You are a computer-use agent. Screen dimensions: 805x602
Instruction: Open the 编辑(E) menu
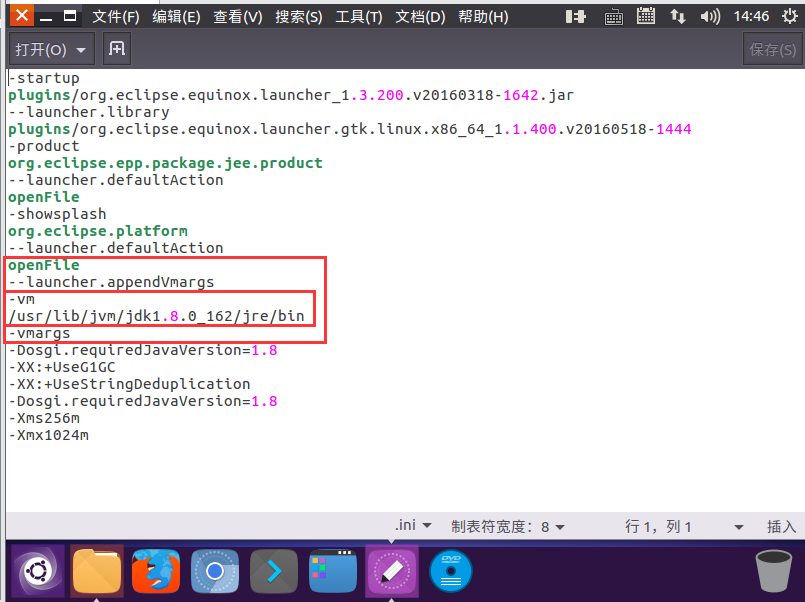(x=176, y=17)
